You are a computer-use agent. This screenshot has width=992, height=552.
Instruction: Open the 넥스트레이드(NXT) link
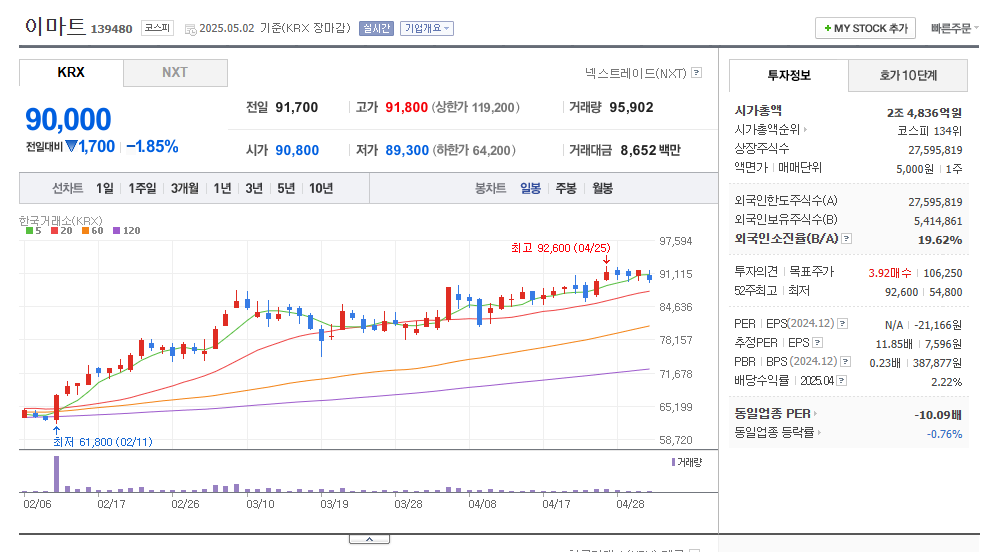[635, 73]
